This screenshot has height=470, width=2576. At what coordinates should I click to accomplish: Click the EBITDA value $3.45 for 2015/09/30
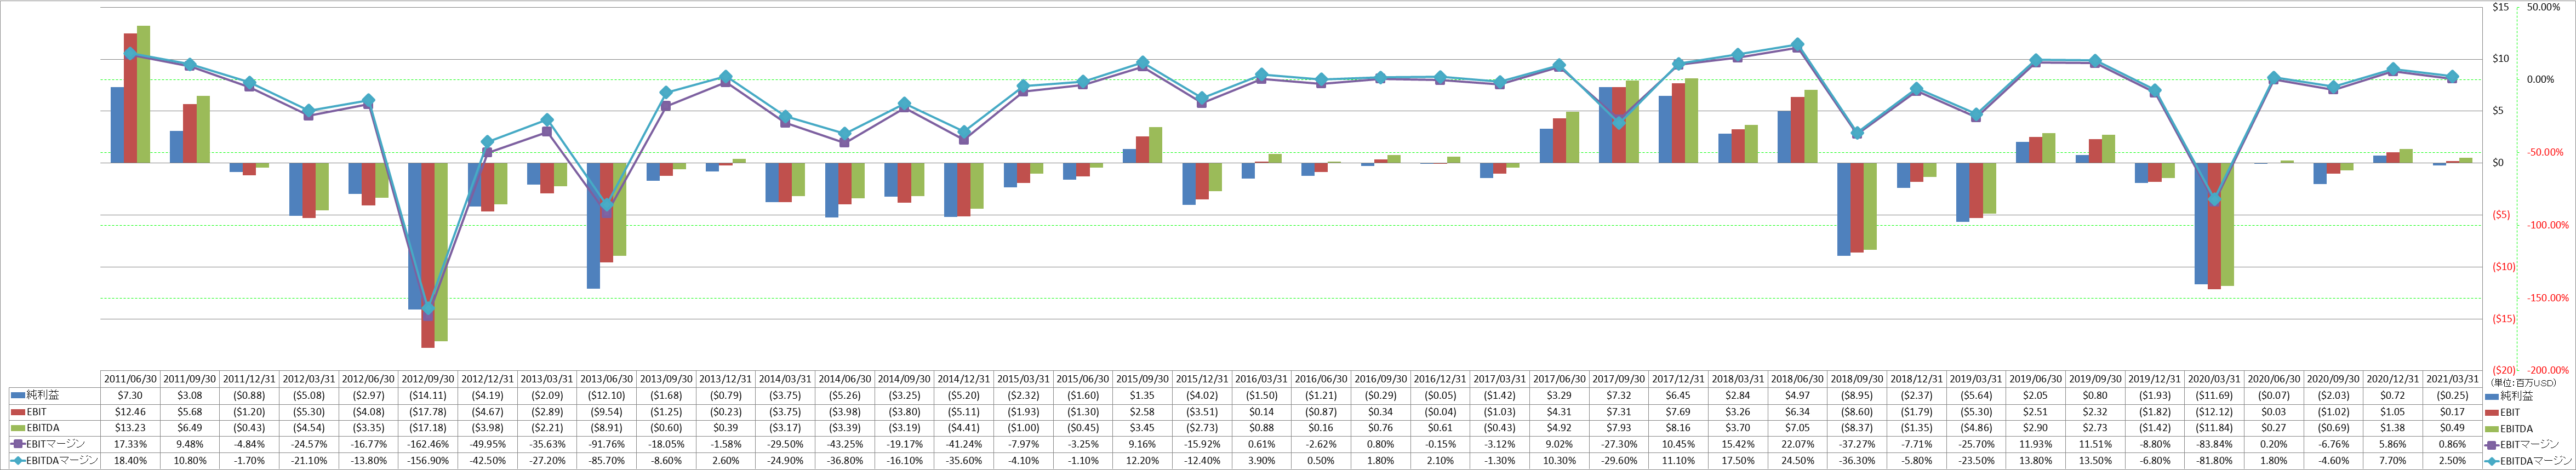[1142, 428]
